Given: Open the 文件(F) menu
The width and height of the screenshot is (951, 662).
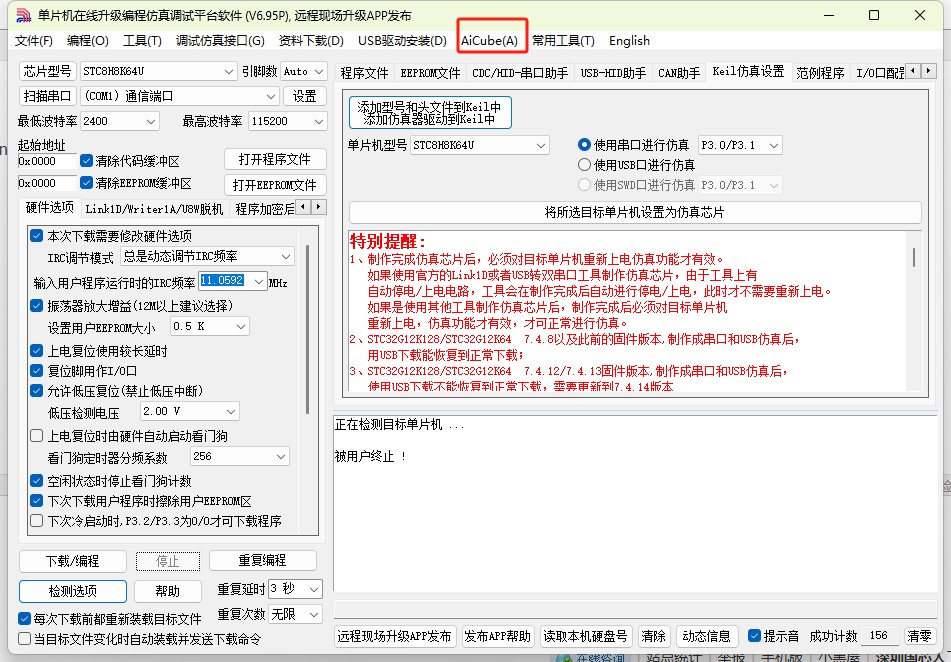Looking at the screenshot, I should point(33,41).
